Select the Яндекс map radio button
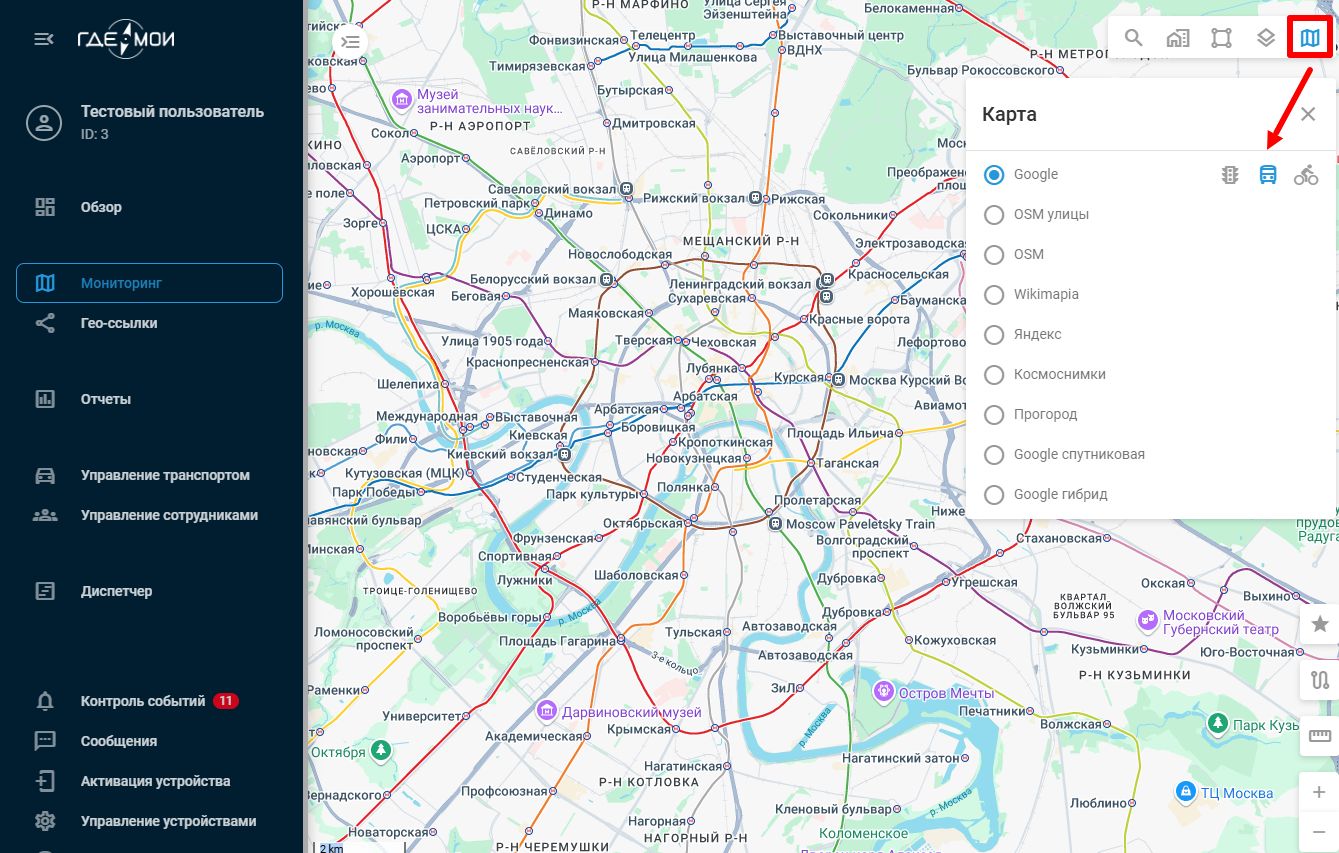This screenshot has width=1339, height=853. tap(994, 335)
